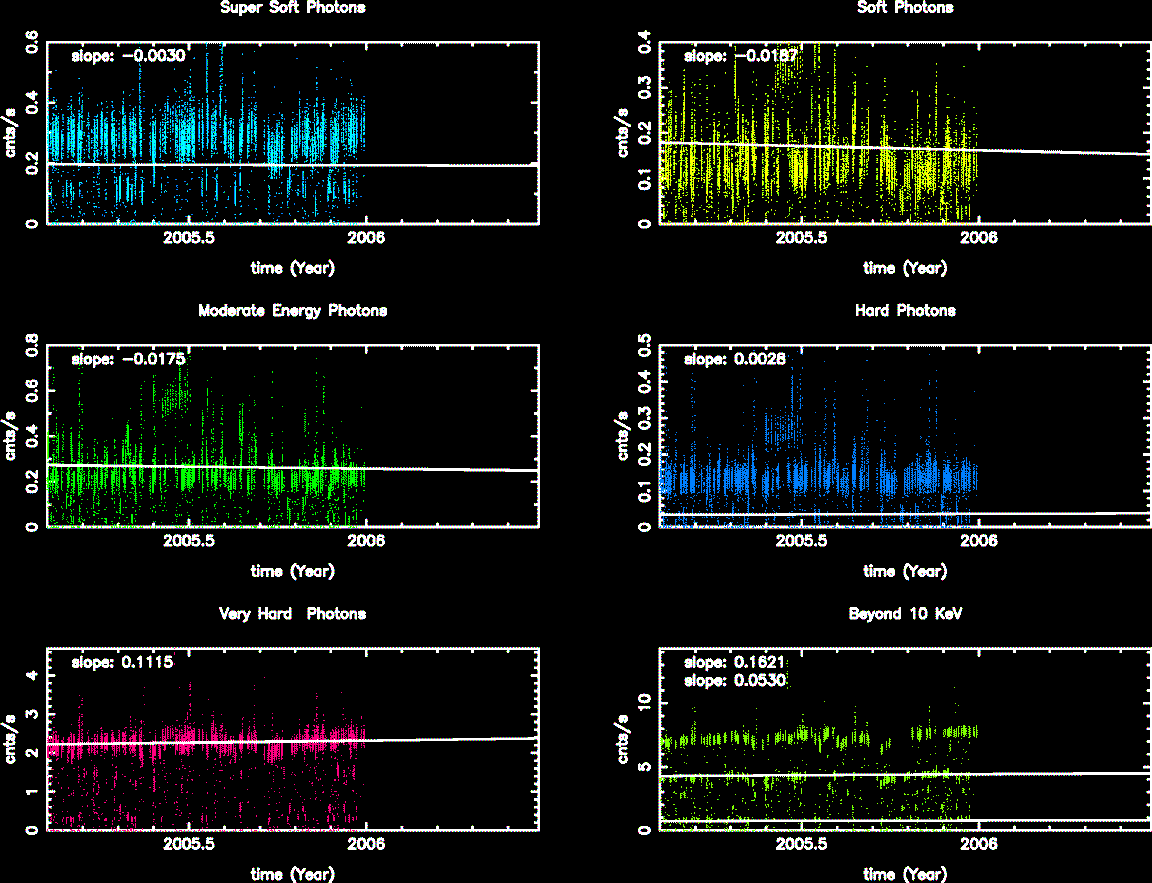The image size is (1152, 883).
Task: Click the cnts/s axis label of Hard Photons
Action: [x=623, y=436]
